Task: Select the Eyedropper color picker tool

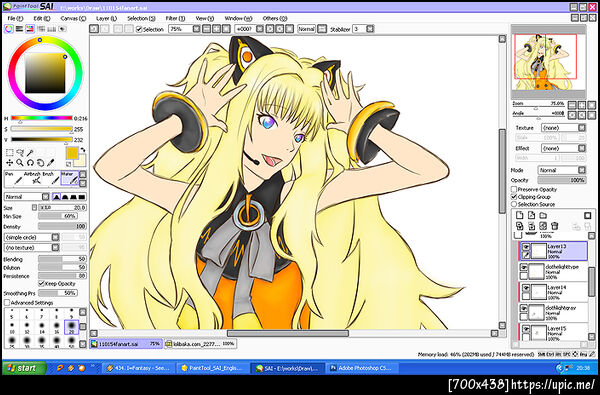Action: [x=51, y=163]
